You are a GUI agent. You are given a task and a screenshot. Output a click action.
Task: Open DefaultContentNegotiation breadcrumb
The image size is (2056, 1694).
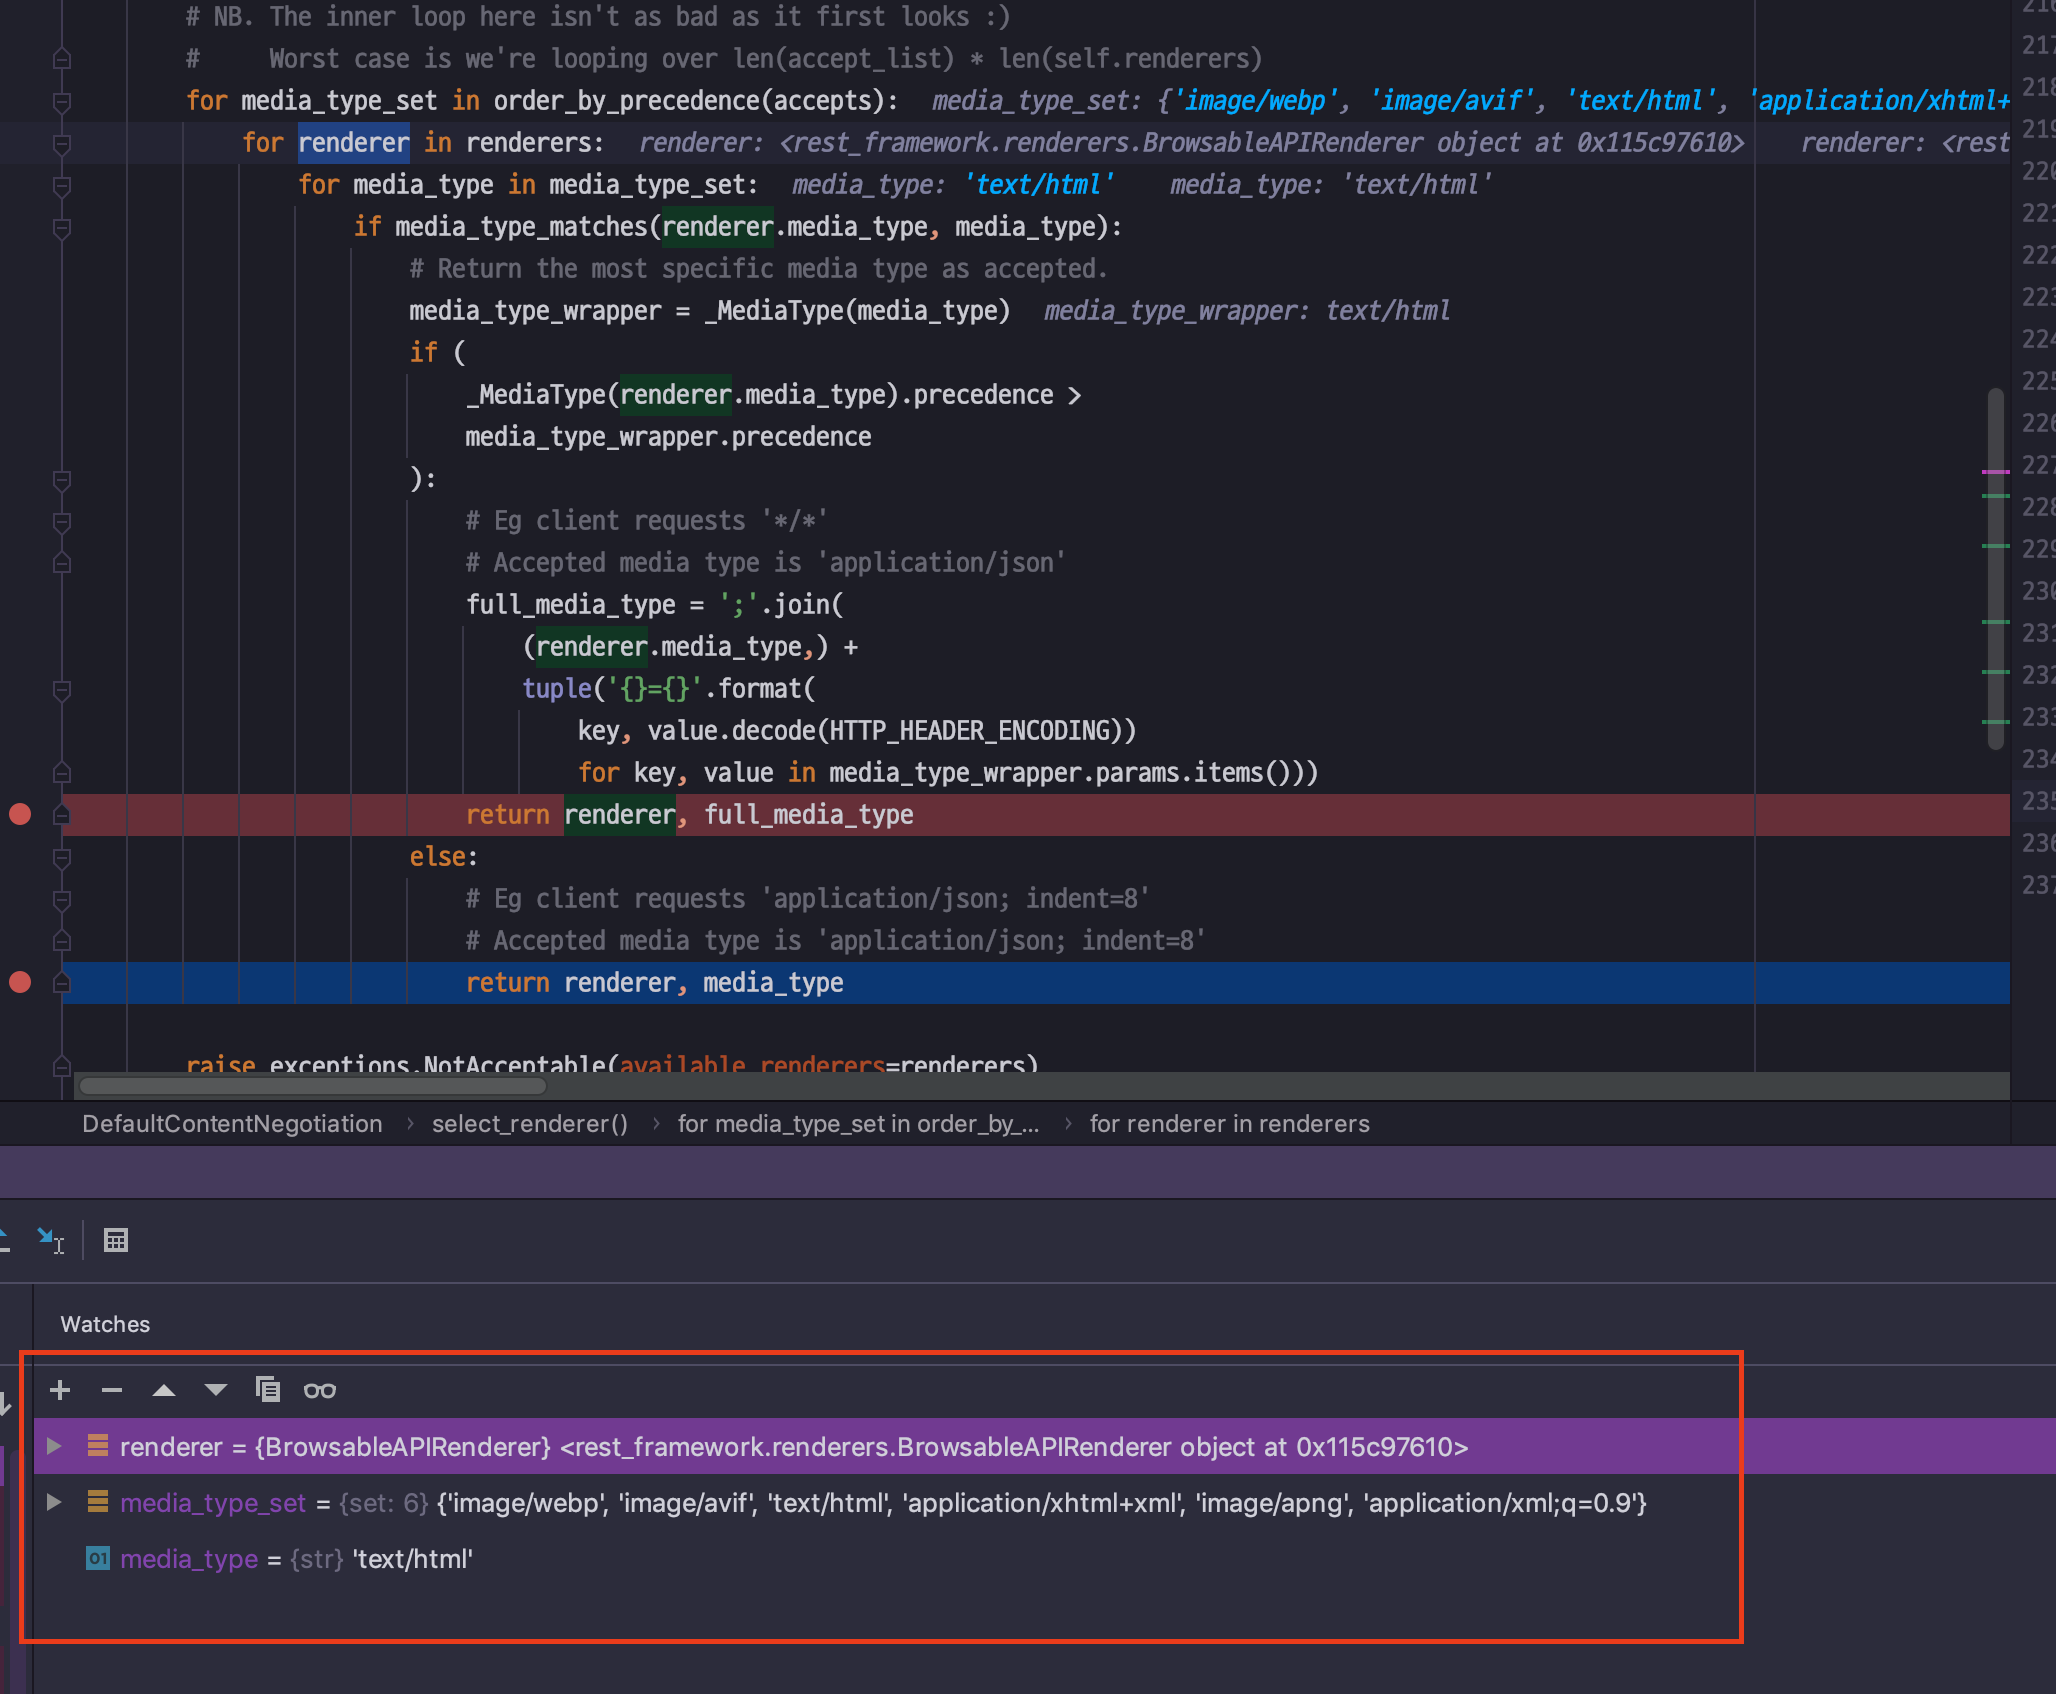[x=232, y=1124]
